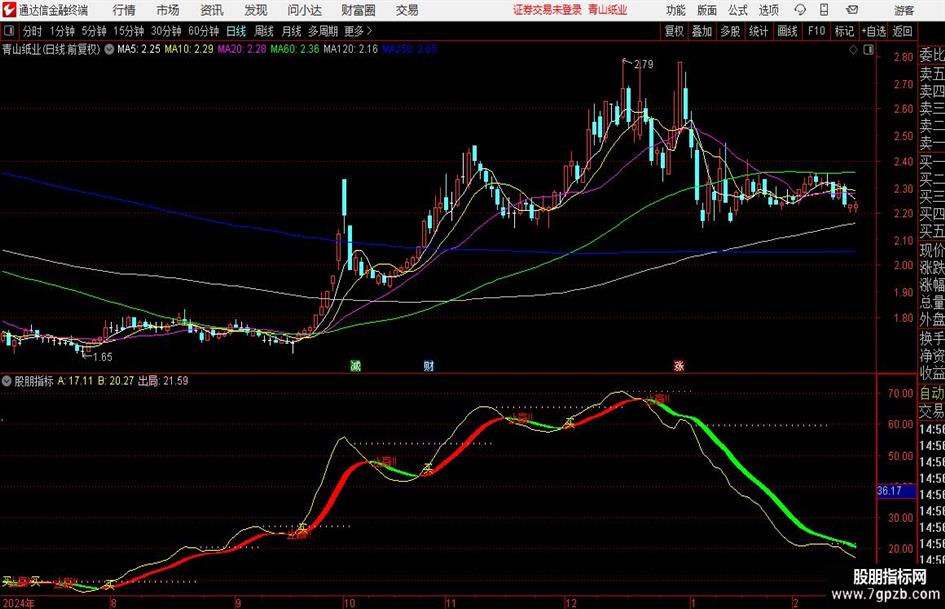The width and height of the screenshot is (945, 609).
Task: Switch to 30分钟 chart period
Action: tap(166, 31)
